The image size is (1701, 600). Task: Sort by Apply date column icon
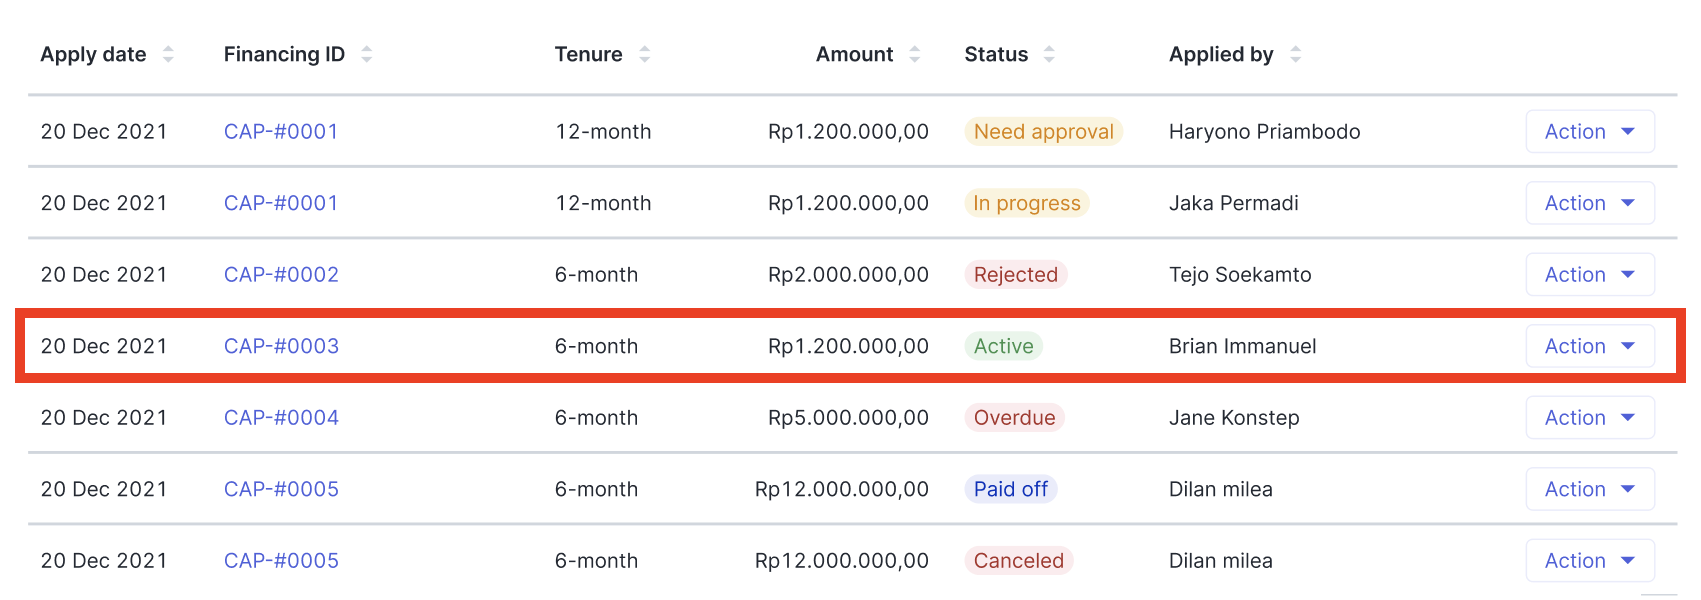tap(168, 54)
